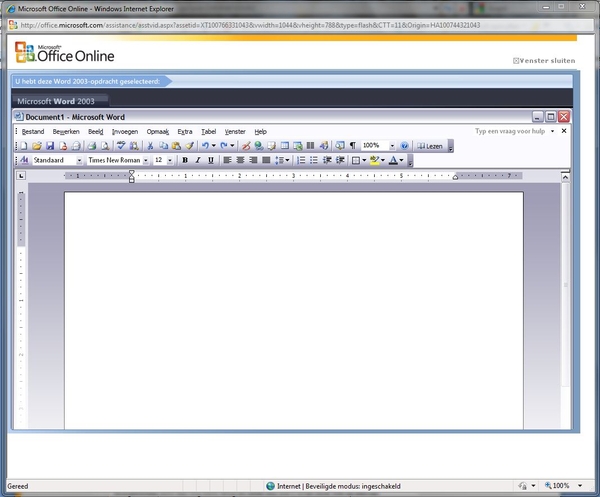600x497 pixels.
Task: Open the Bewerken menu
Action: pyautogui.click(x=66, y=132)
